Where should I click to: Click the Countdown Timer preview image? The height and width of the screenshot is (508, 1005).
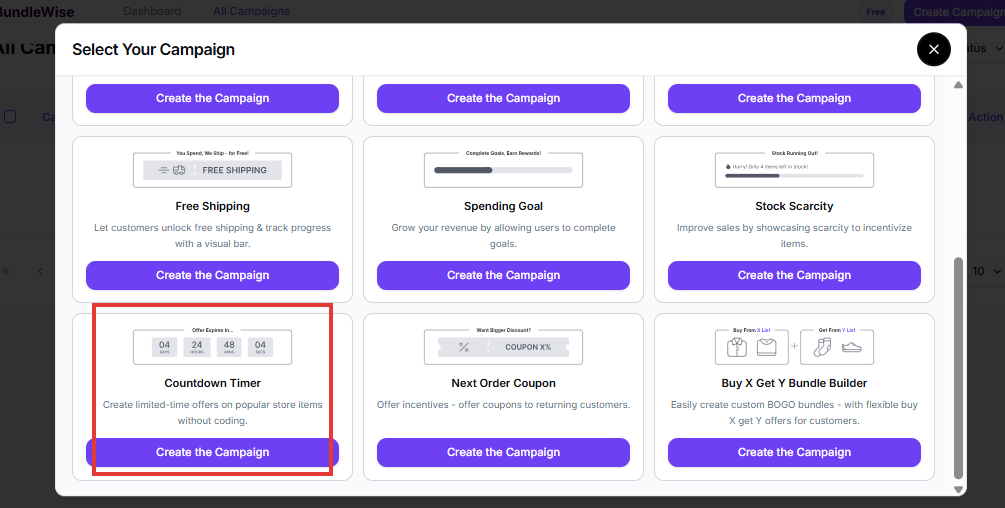[x=212, y=346]
